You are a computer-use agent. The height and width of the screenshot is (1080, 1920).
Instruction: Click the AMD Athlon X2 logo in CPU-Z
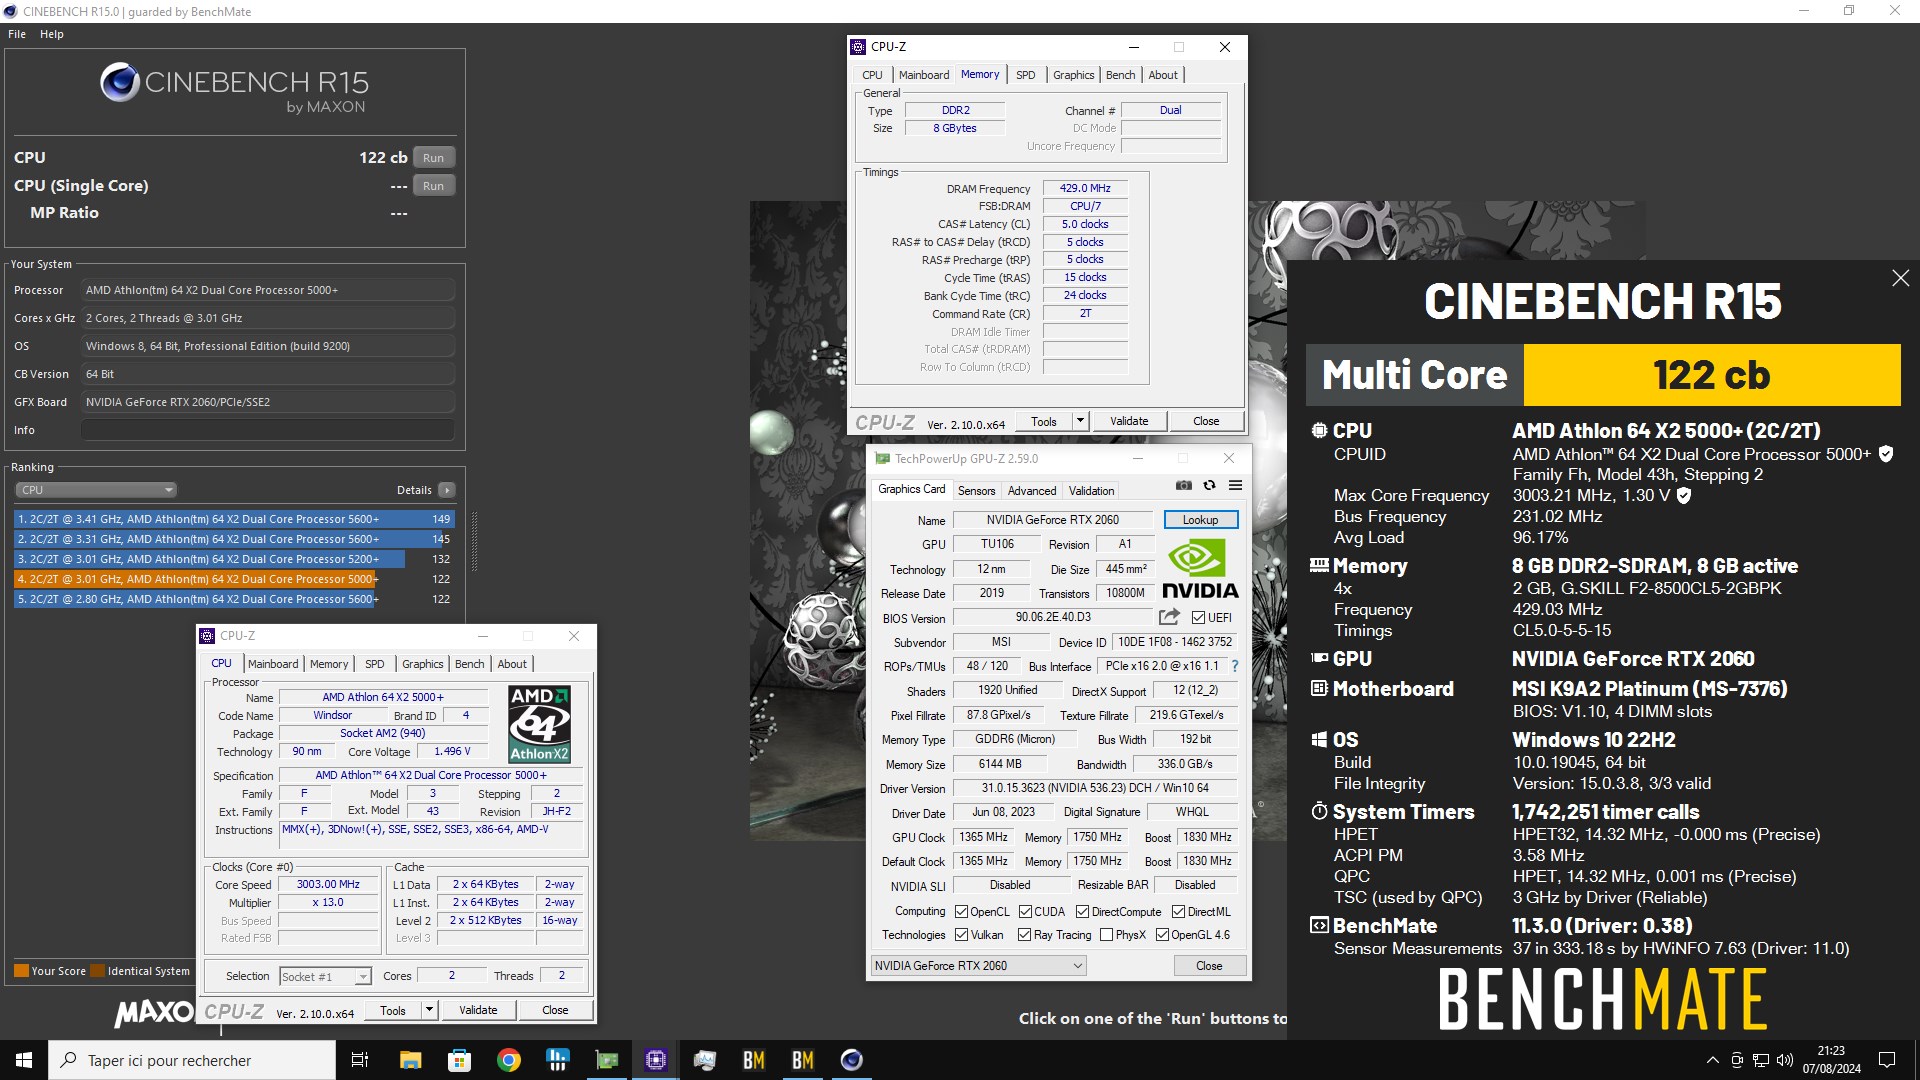tap(539, 724)
